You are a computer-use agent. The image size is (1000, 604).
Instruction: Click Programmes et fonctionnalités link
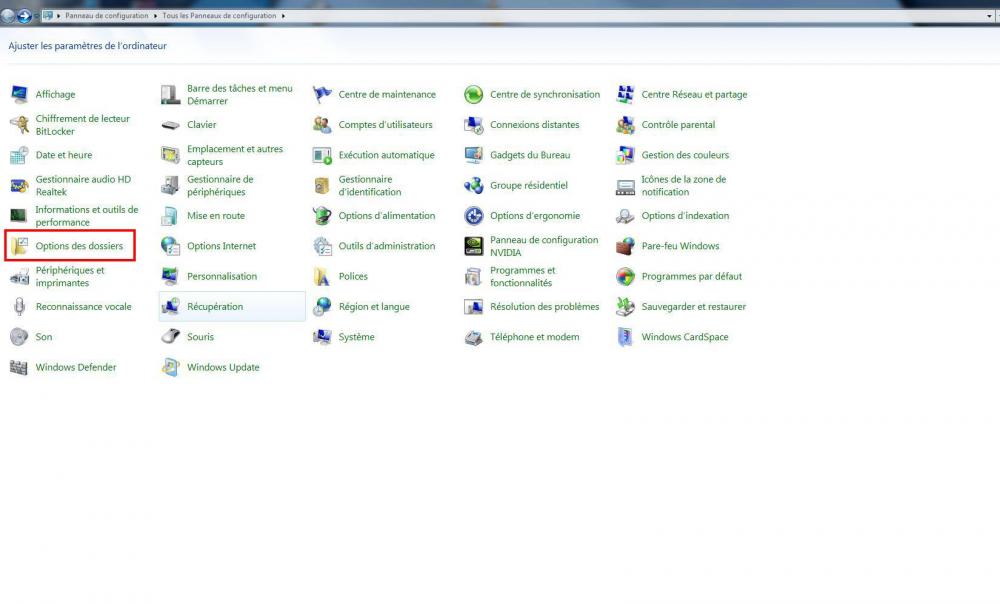tap(522, 276)
